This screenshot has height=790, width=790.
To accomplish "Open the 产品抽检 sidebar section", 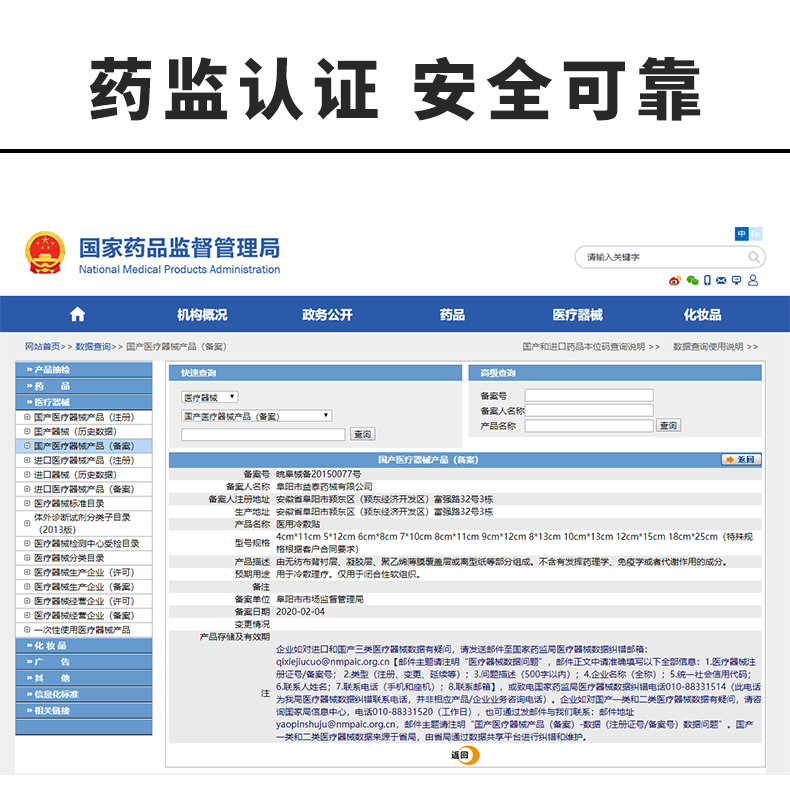I will [84, 370].
